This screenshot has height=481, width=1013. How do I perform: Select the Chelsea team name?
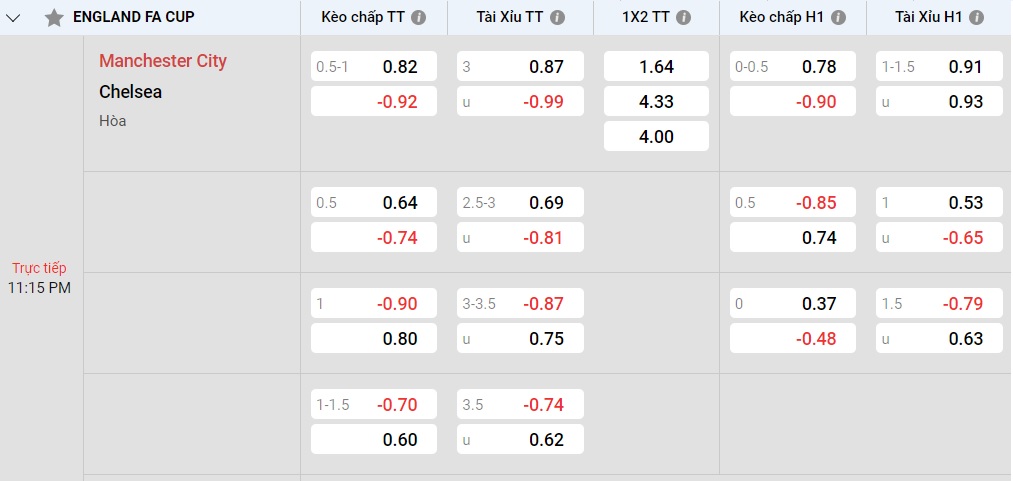(131, 92)
